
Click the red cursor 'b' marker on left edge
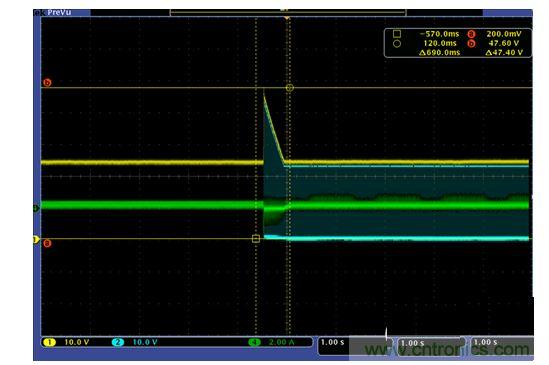[47, 82]
